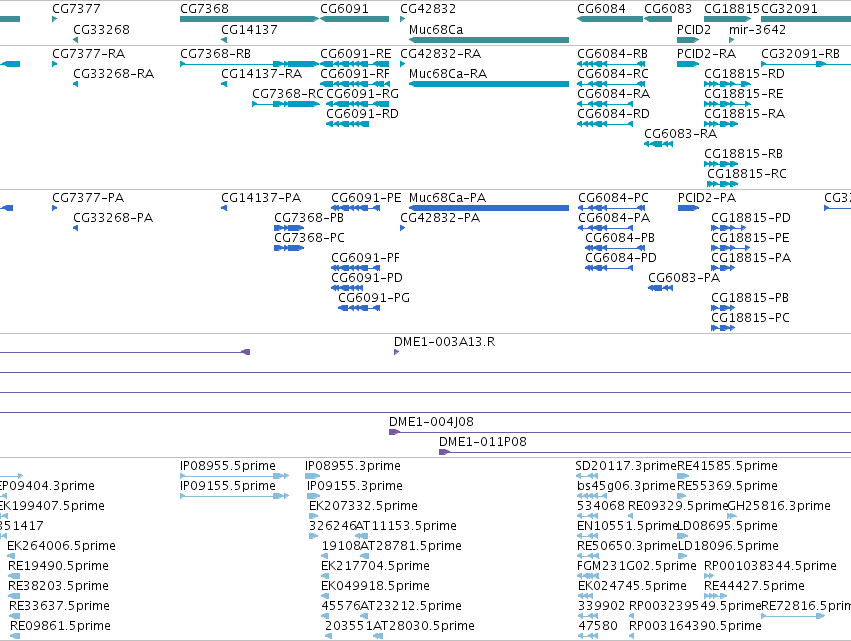Screen dimensions: 851x641
Task: Select transcript CG6084-RB
Action: pos(611,64)
